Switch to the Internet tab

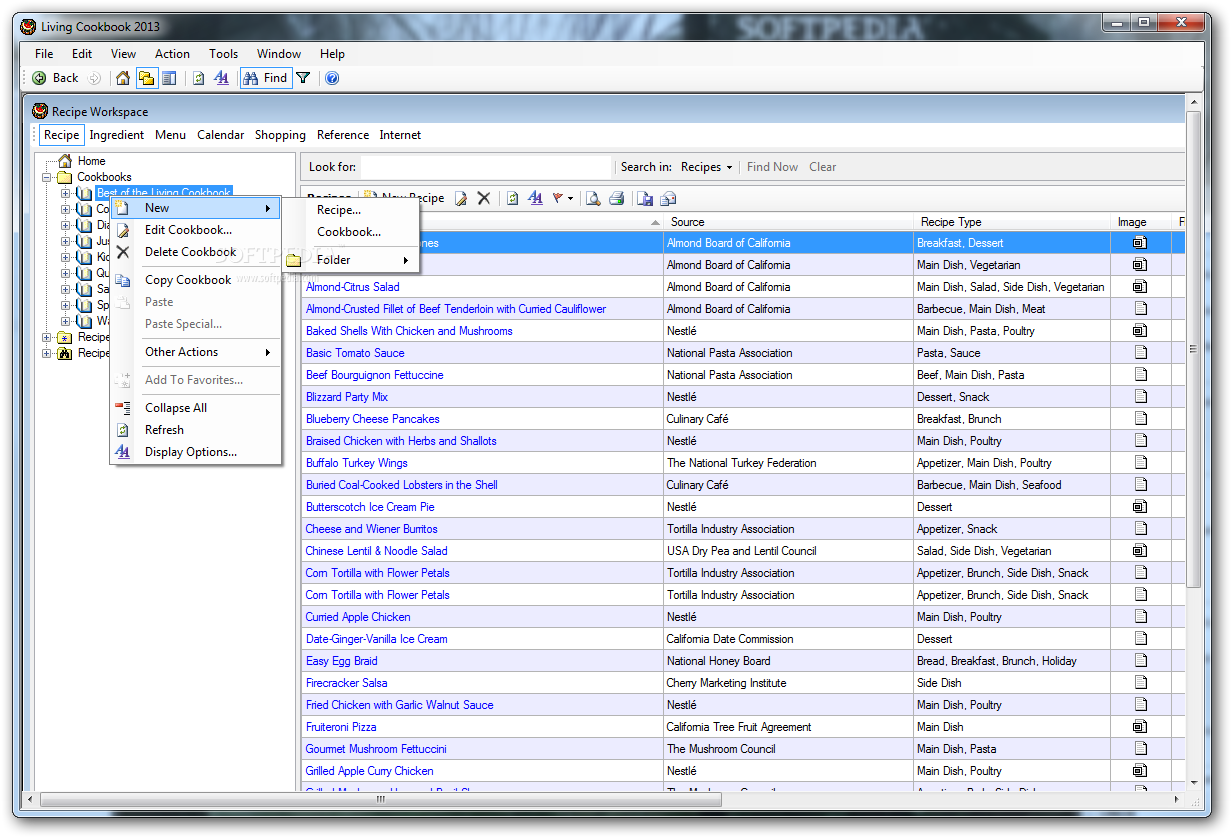(400, 135)
